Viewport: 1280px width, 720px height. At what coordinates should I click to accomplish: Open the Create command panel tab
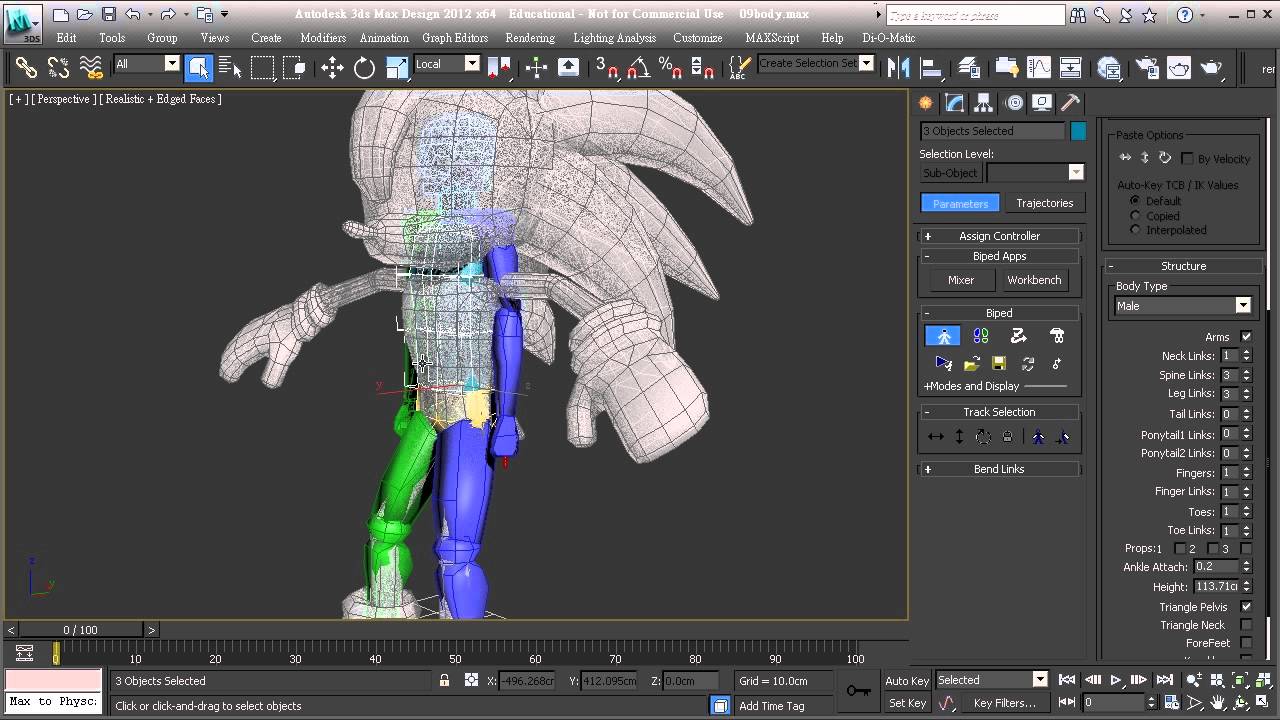click(926, 103)
